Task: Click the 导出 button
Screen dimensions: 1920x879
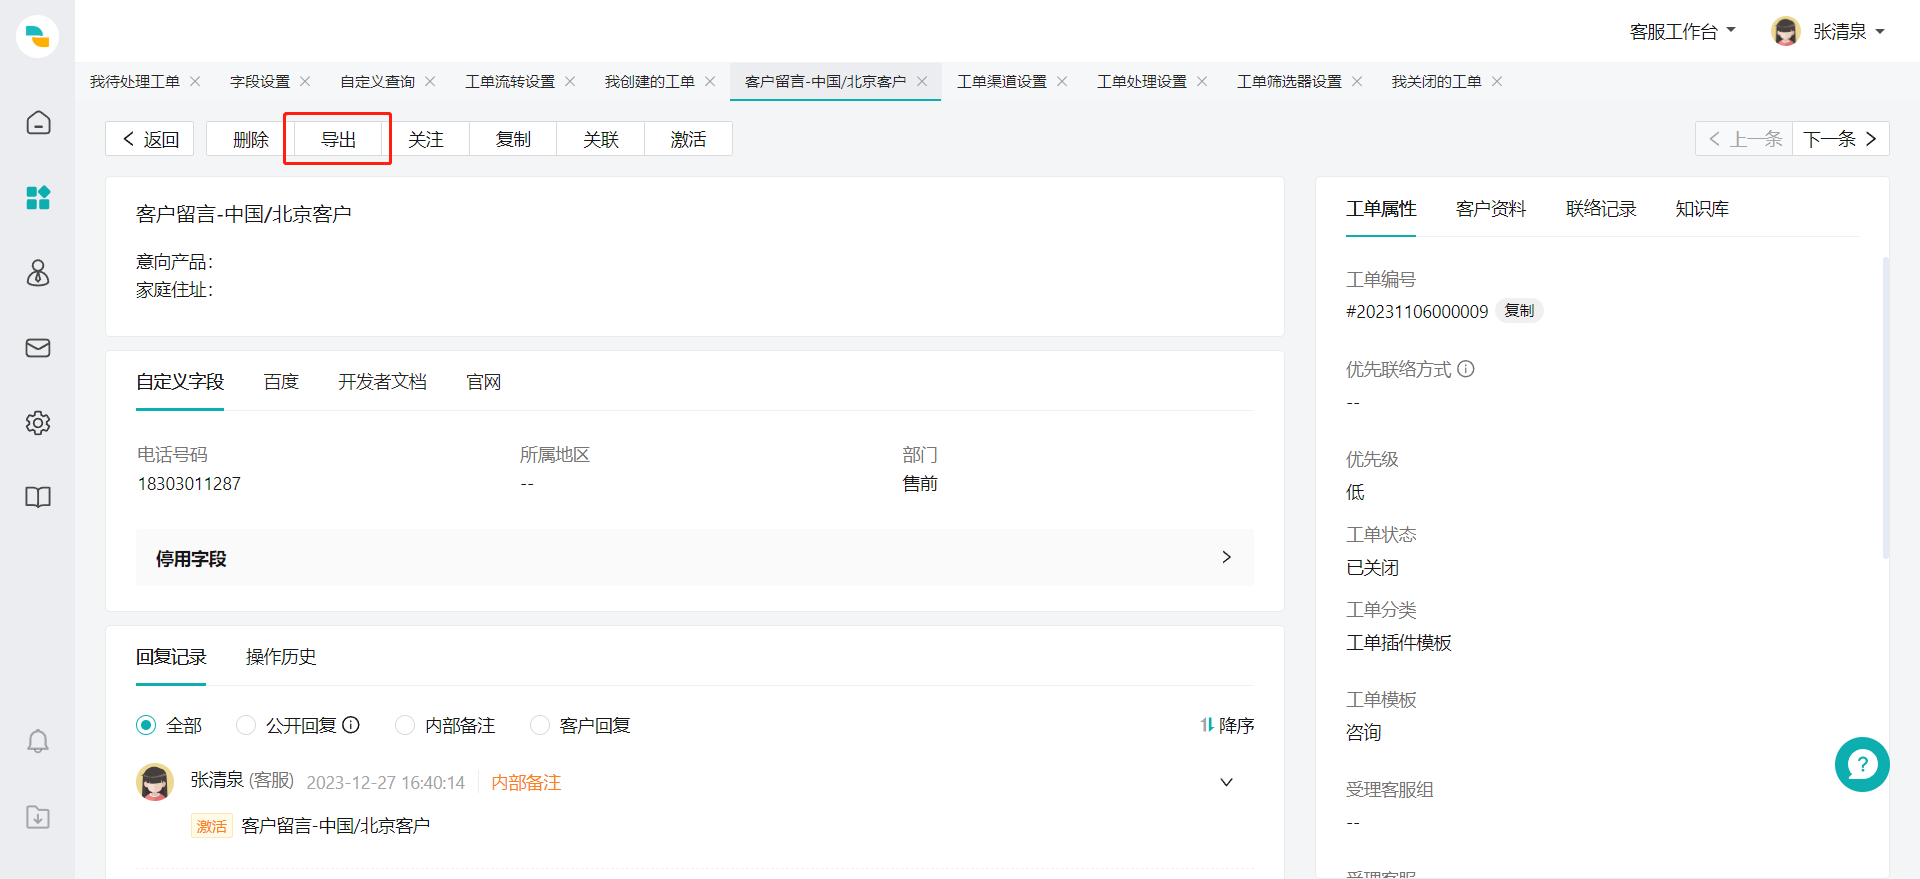Action: (x=338, y=139)
